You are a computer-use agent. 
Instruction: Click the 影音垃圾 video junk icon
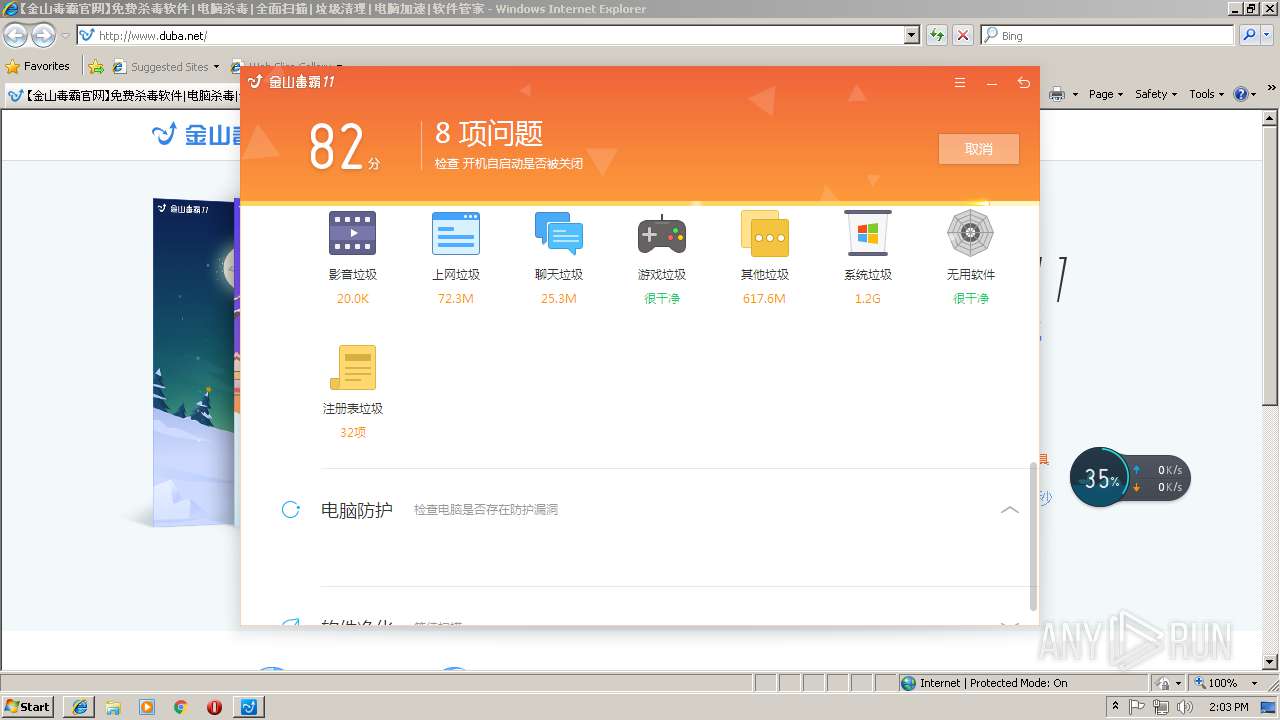[x=352, y=233]
